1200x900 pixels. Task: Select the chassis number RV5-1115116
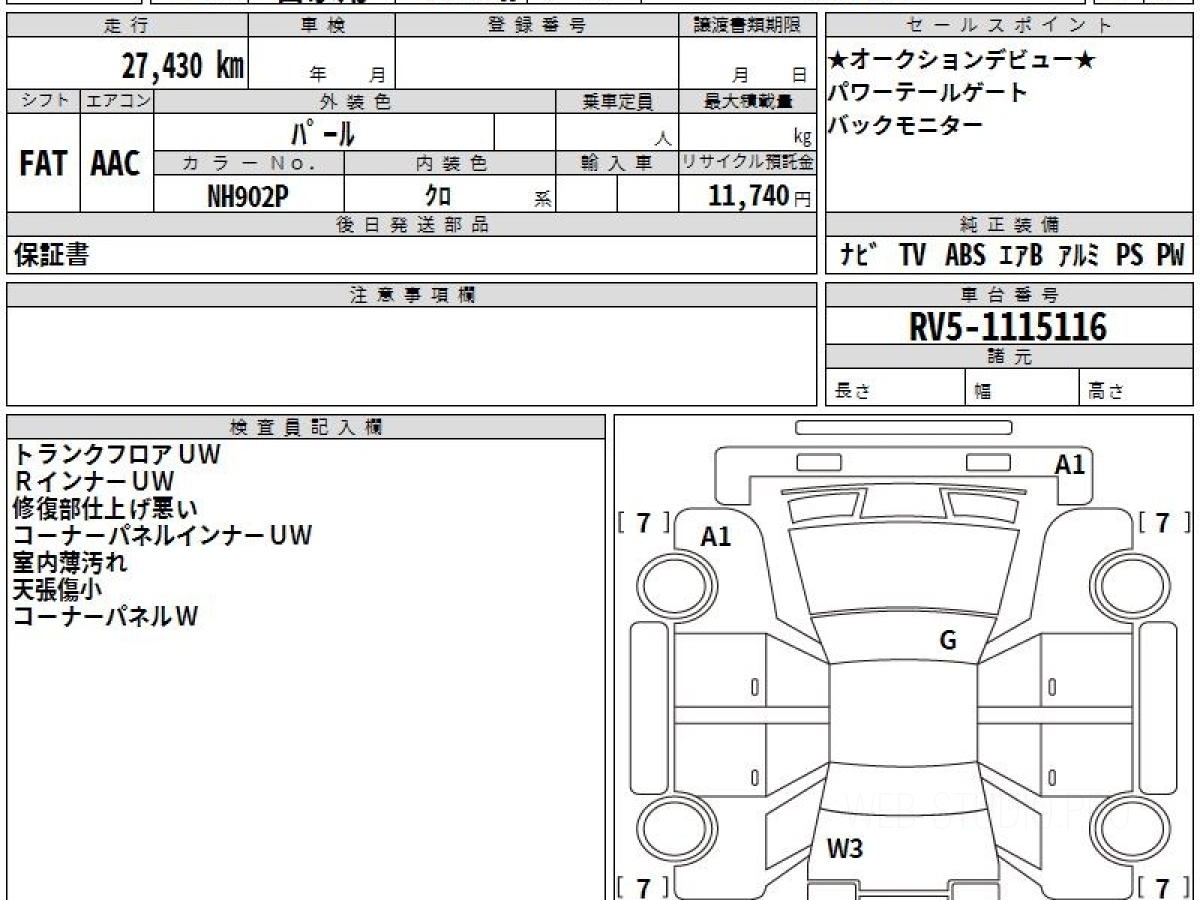pyautogui.click(x=1008, y=326)
